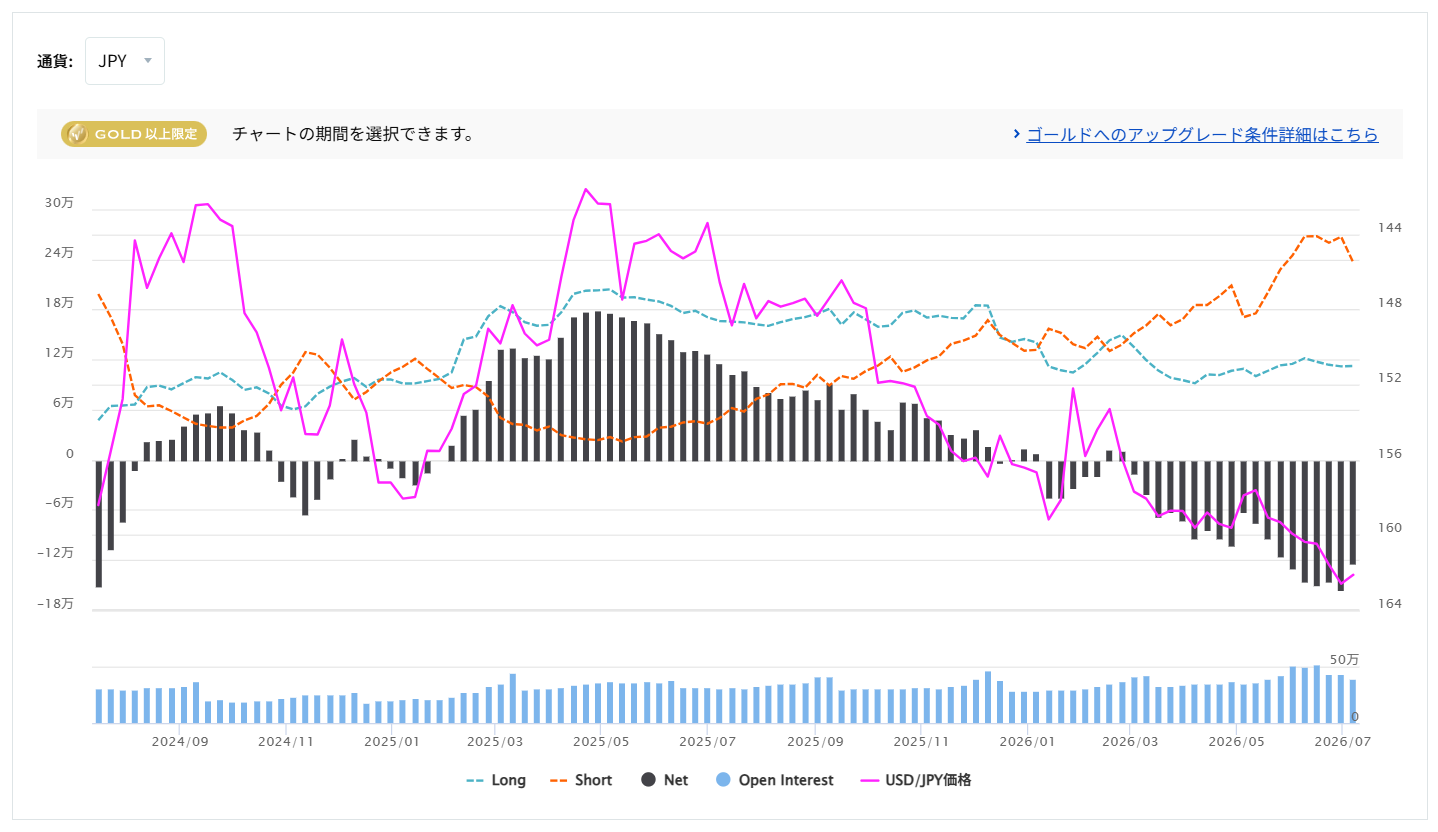The height and width of the screenshot is (832, 1438).
Task: Toggle Open Interest series in legend
Action: (x=775, y=780)
